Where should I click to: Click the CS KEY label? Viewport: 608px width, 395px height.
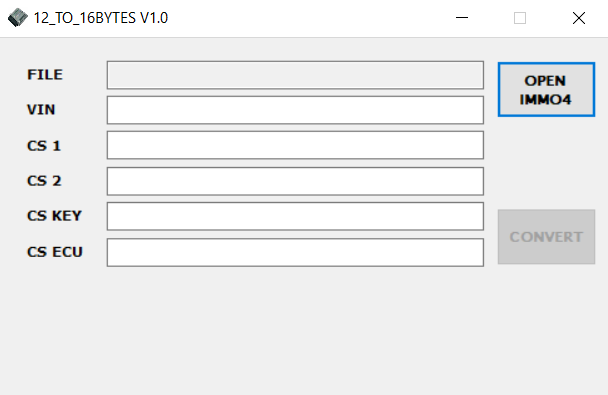click(x=54, y=216)
